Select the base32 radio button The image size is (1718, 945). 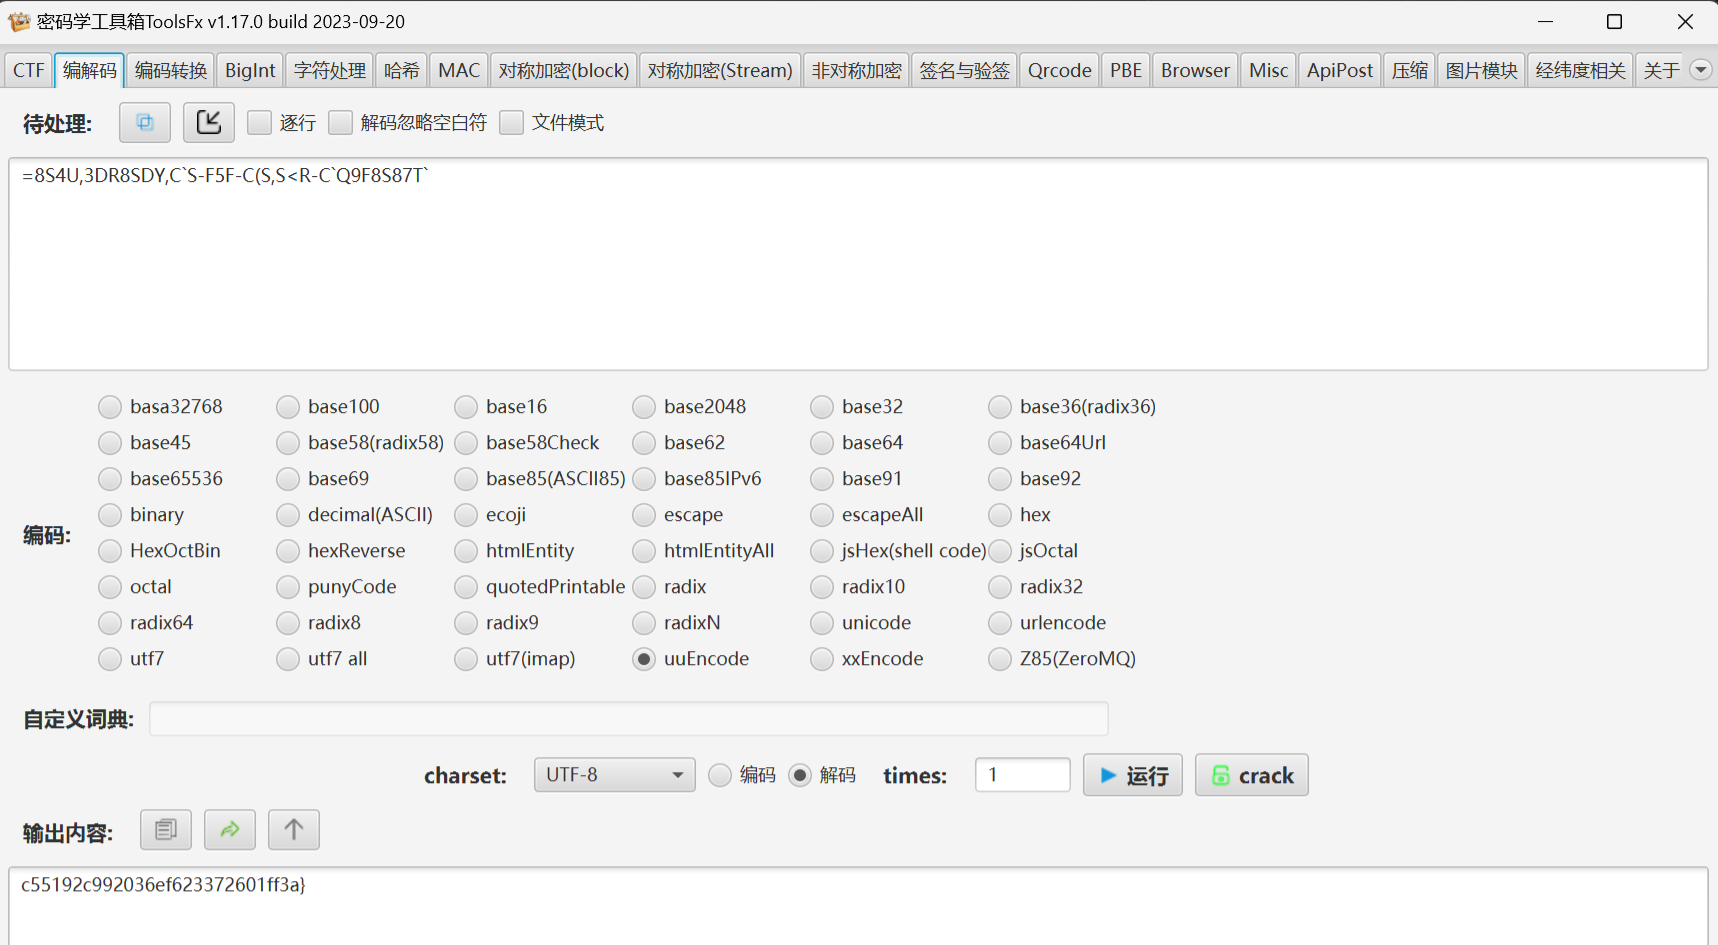coord(822,407)
